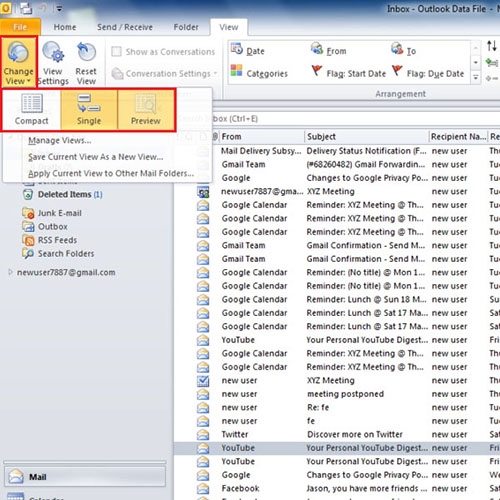Click the task icon beside new user XYZ Meeting

203,381
